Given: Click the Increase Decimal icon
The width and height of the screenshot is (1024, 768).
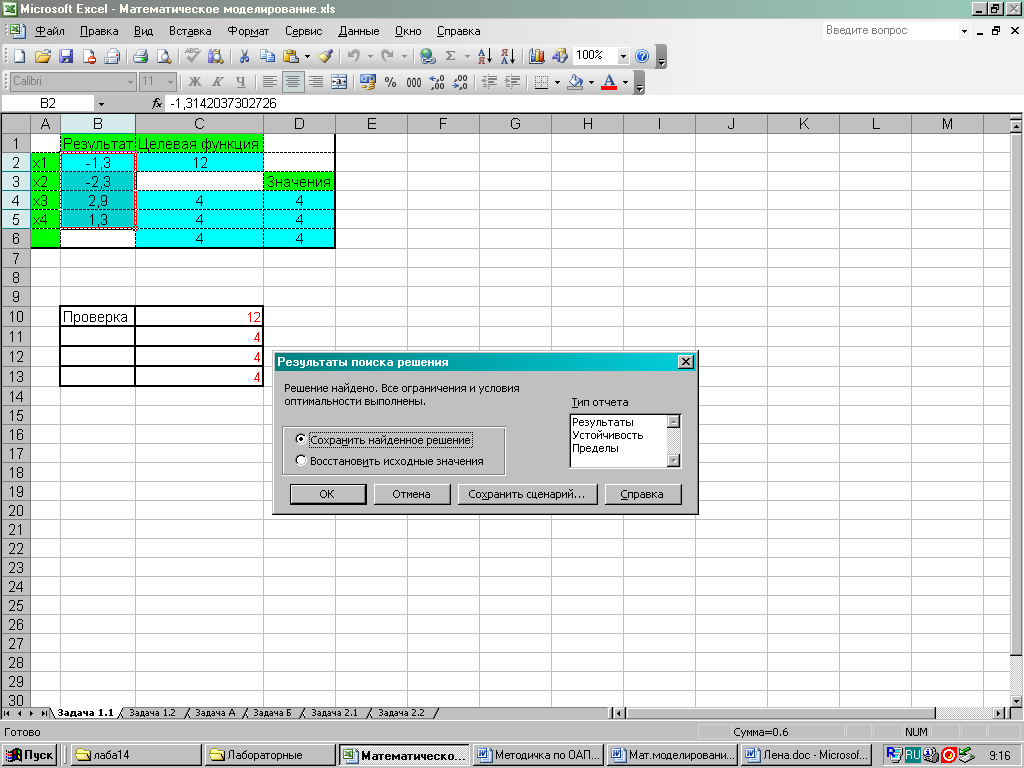Looking at the screenshot, I should point(437,82).
